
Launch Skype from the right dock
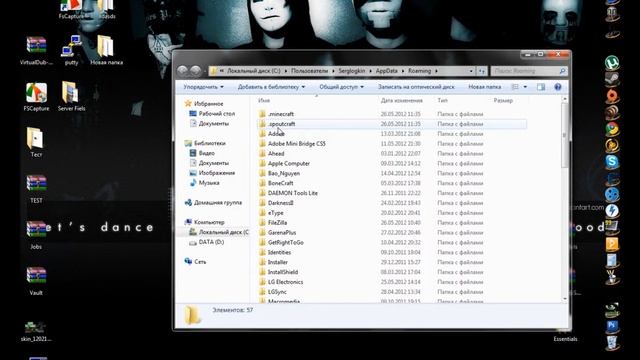pyautogui.click(x=611, y=162)
